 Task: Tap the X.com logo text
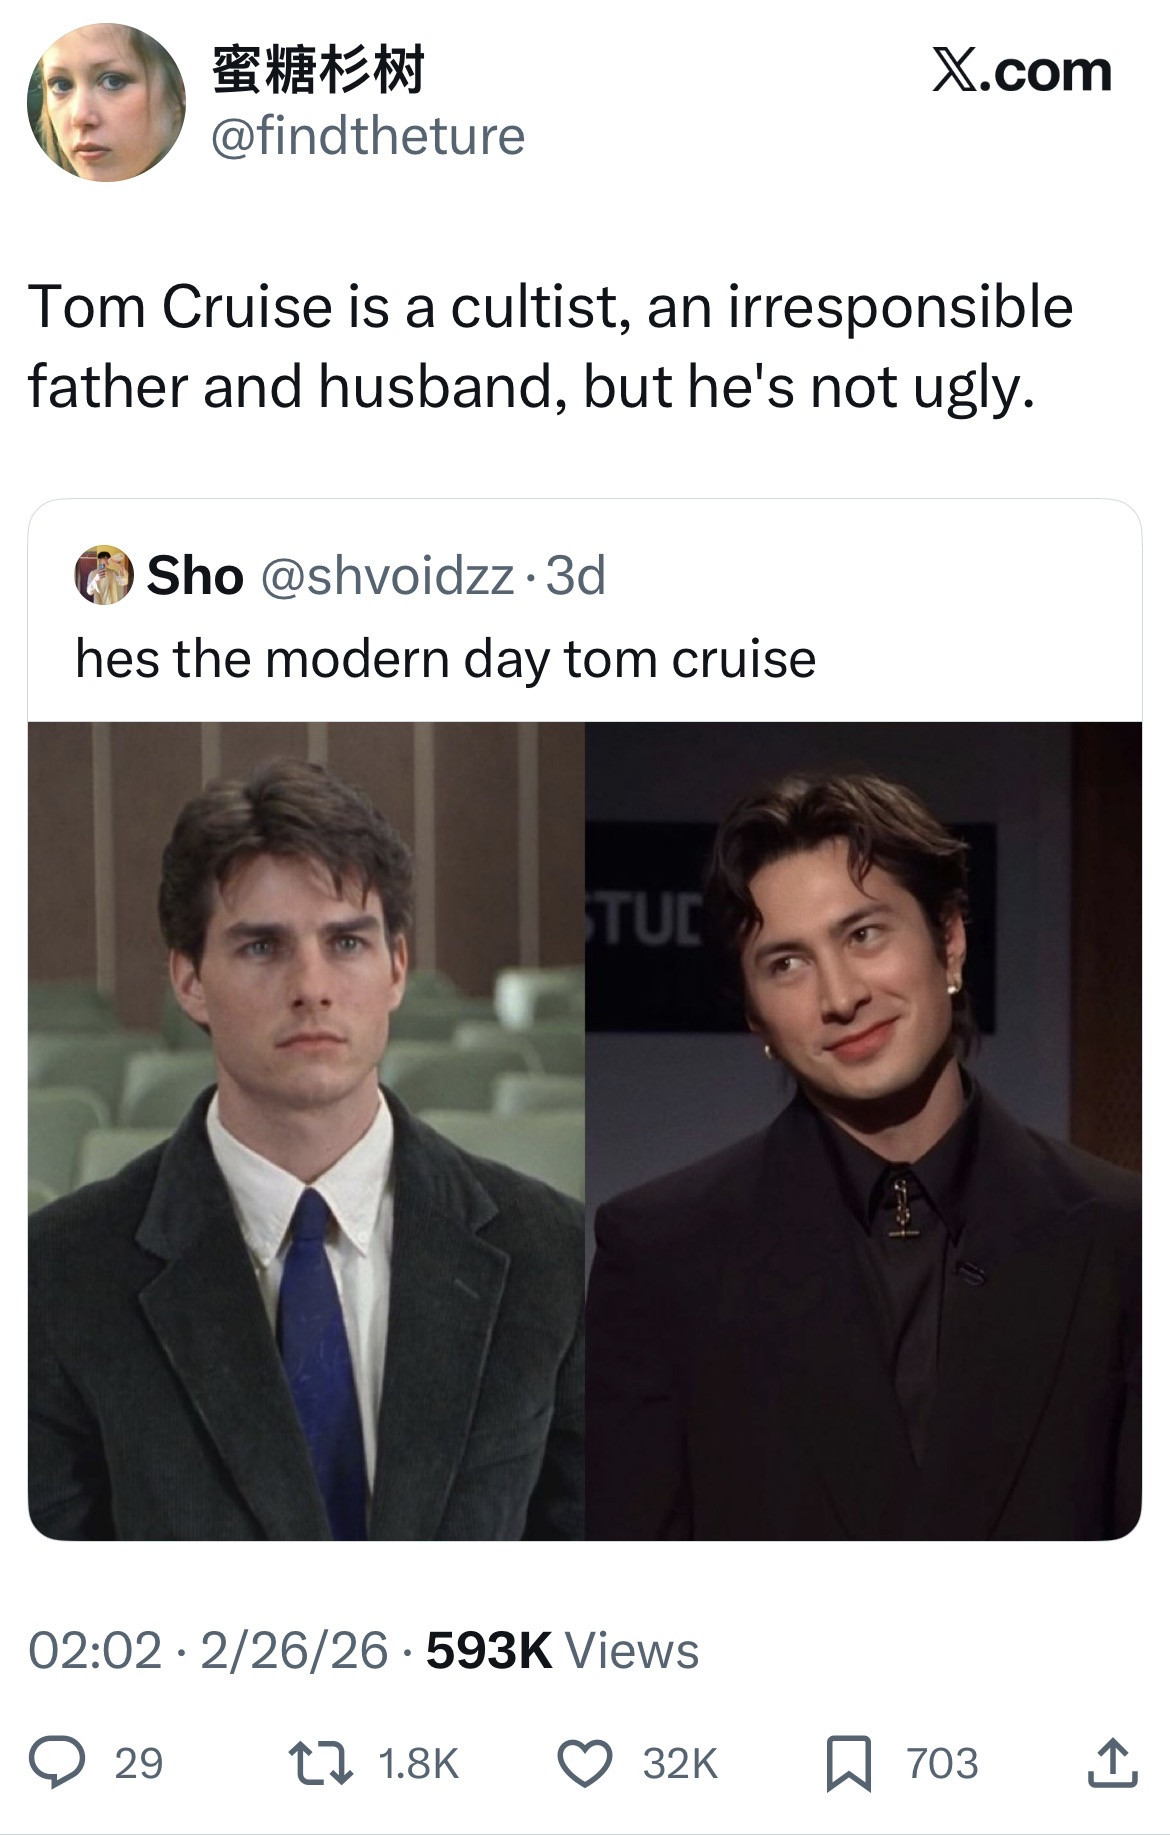tap(1021, 71)
